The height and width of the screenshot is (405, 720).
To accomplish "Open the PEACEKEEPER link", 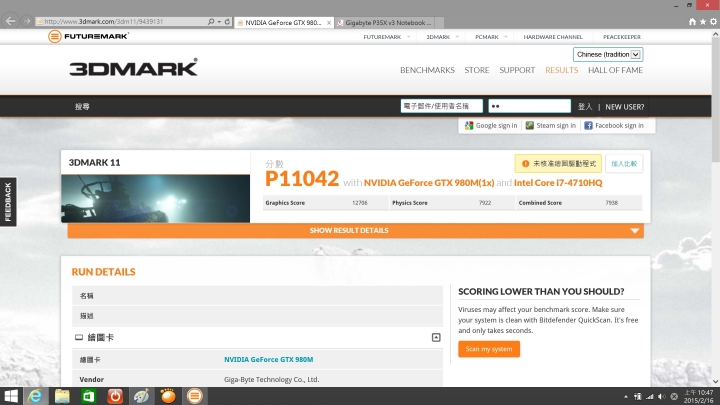I will tap(622, 37).
